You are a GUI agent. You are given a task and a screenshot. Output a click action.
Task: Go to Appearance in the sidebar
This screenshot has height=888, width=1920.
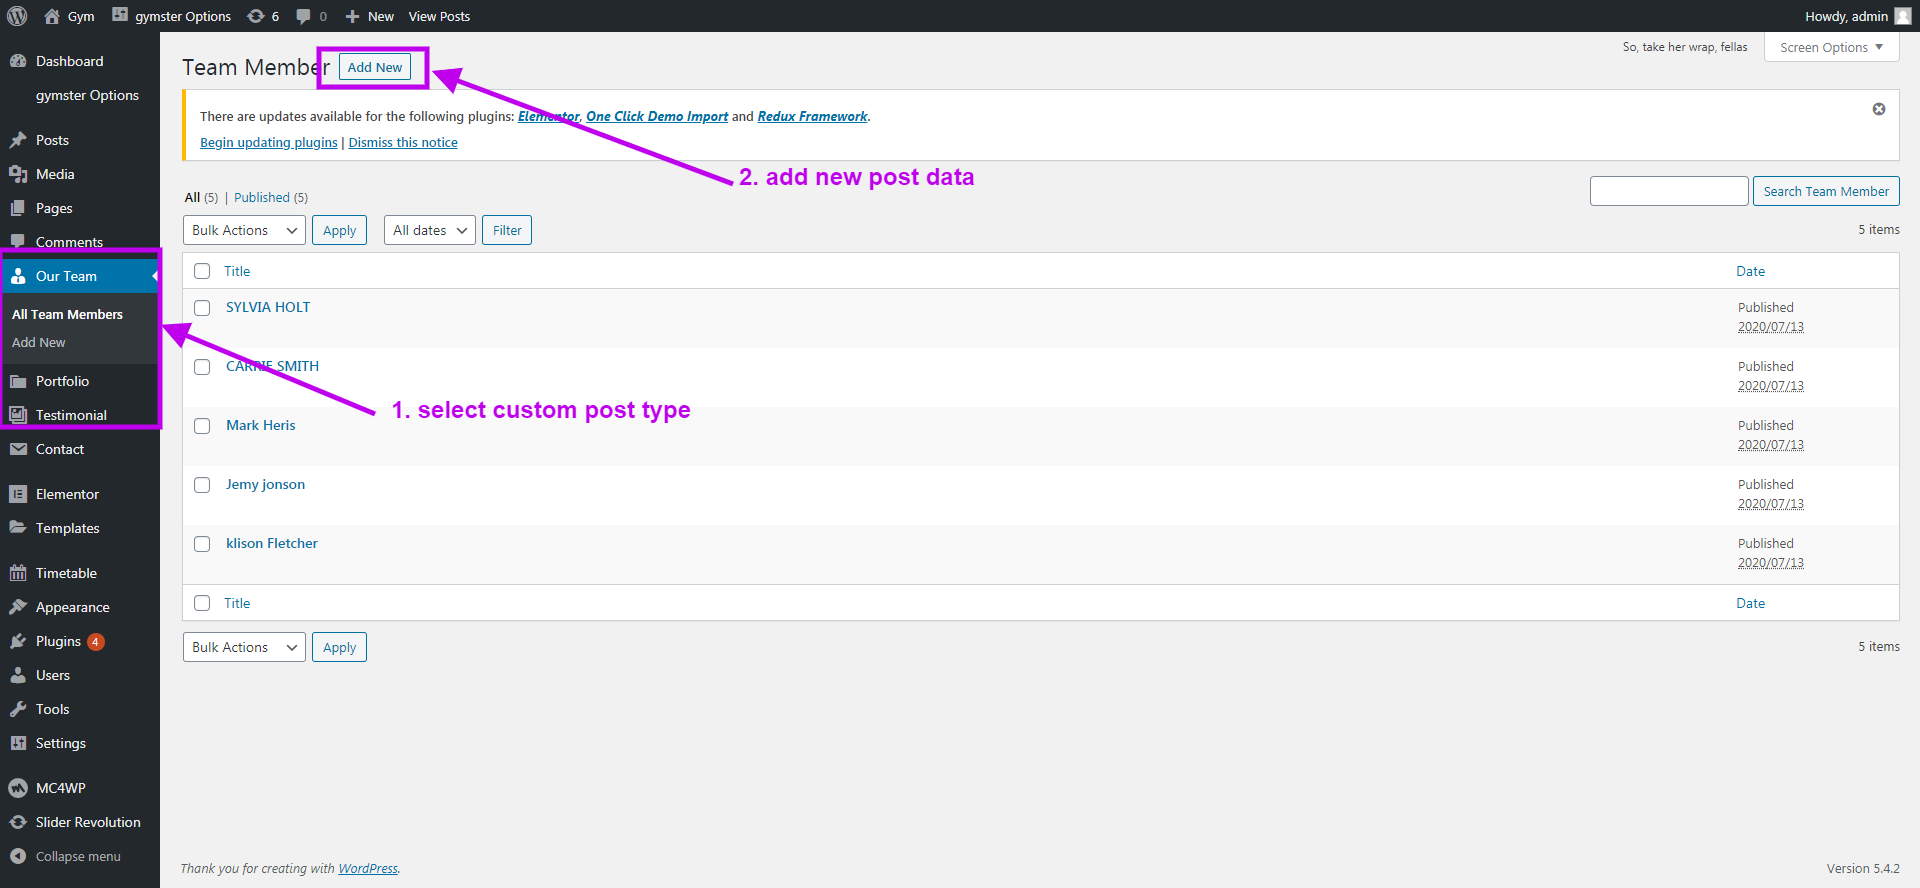[x=72, y=607]
